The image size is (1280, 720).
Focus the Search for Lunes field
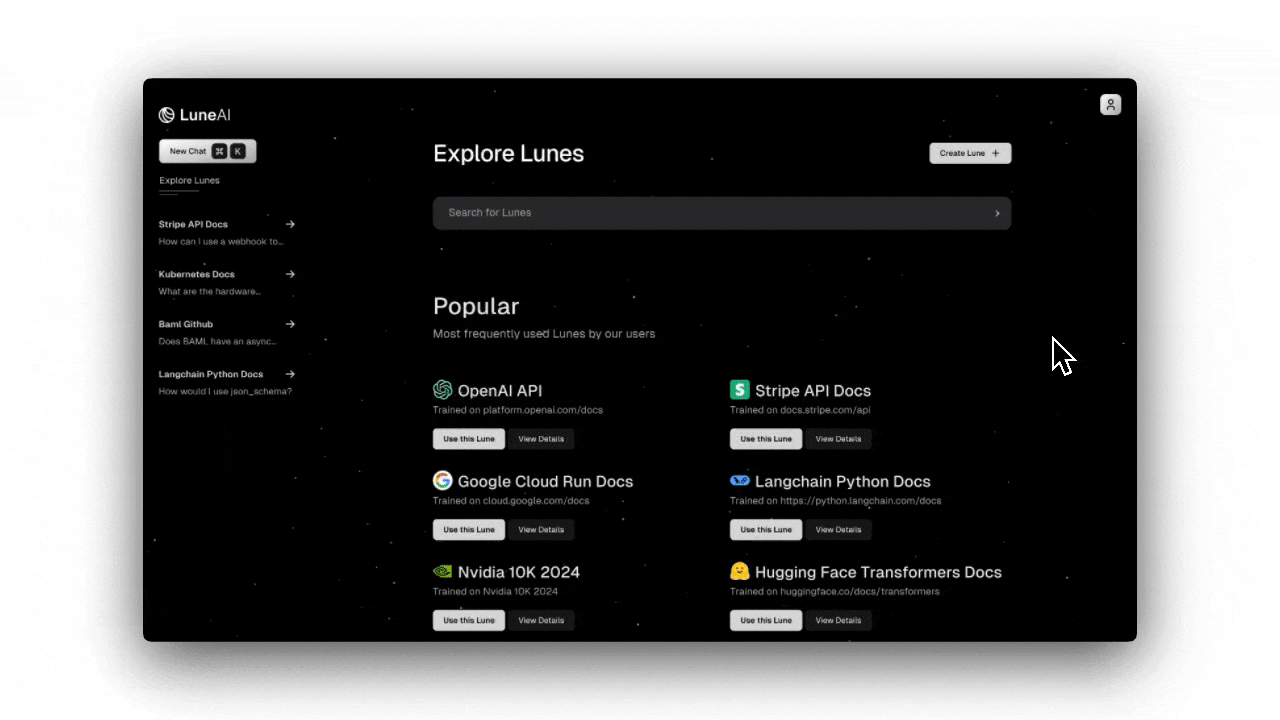[722, 213]
